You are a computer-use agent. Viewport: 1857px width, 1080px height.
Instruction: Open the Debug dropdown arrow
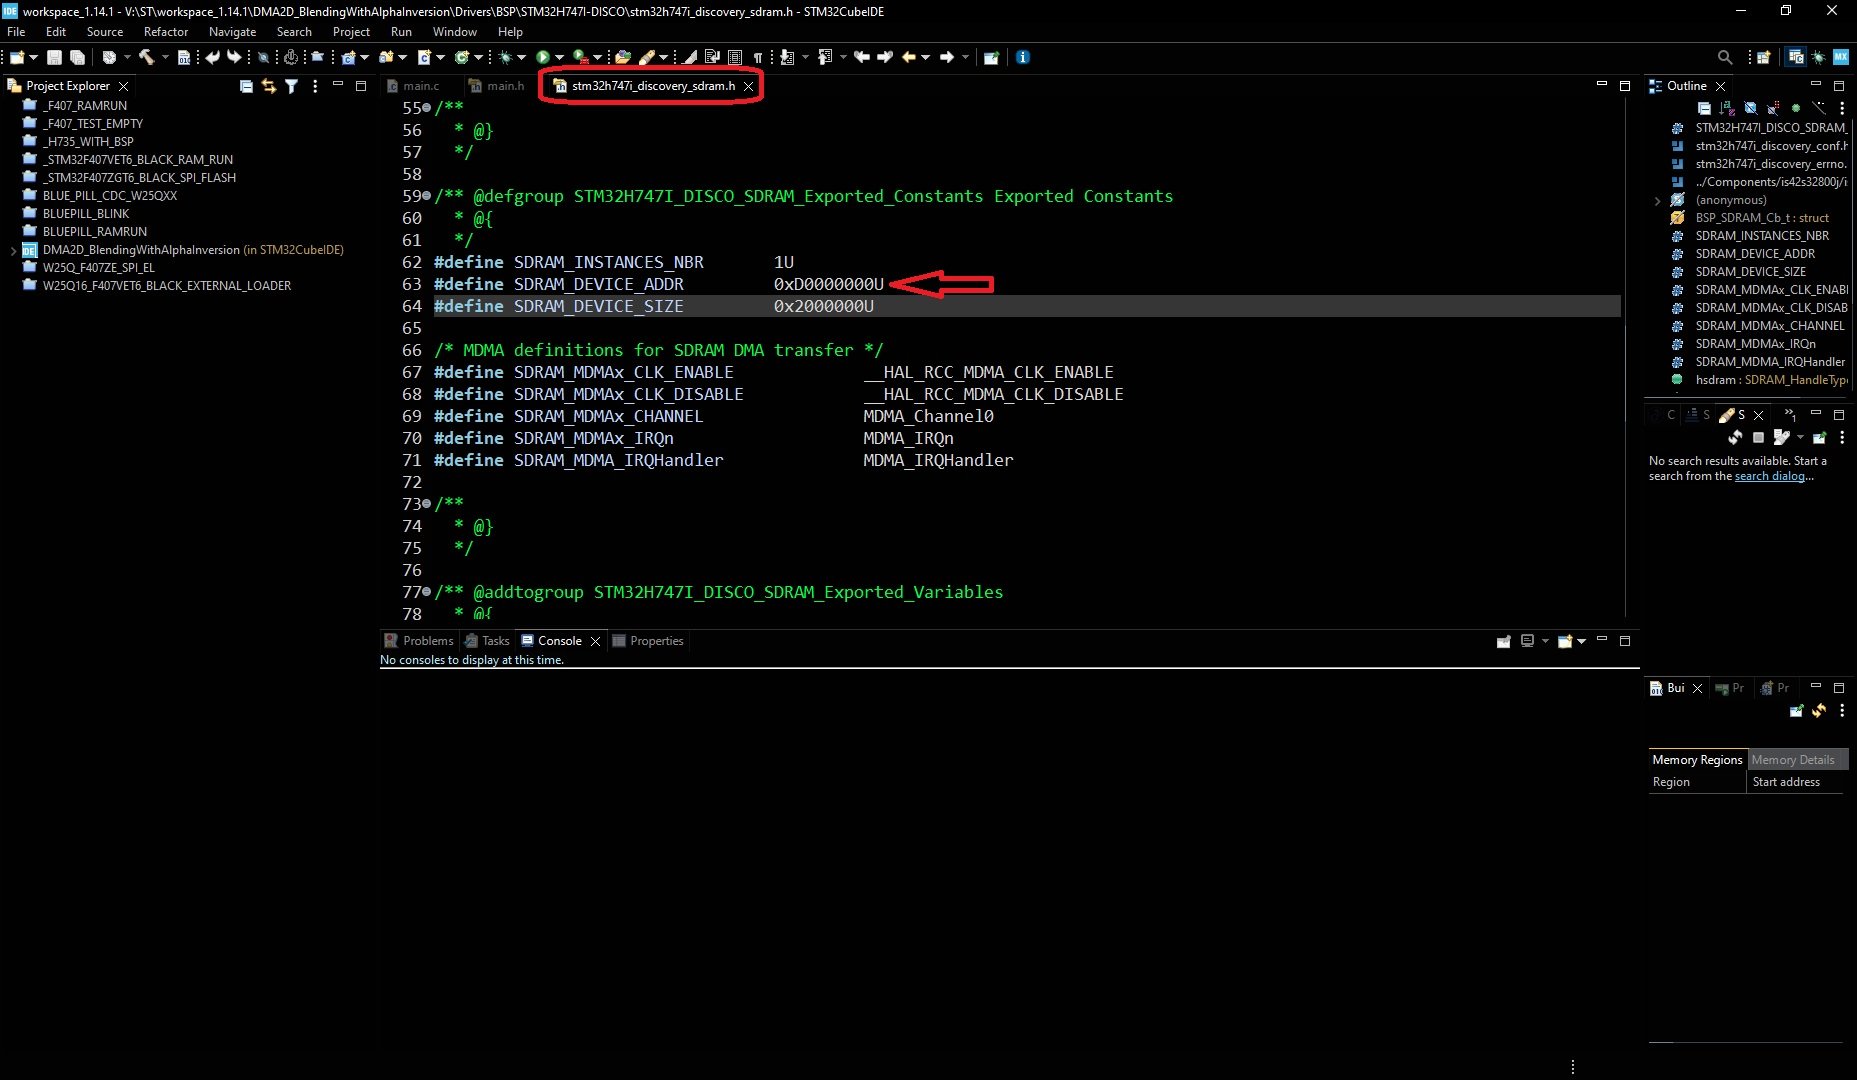click(521, 57)
